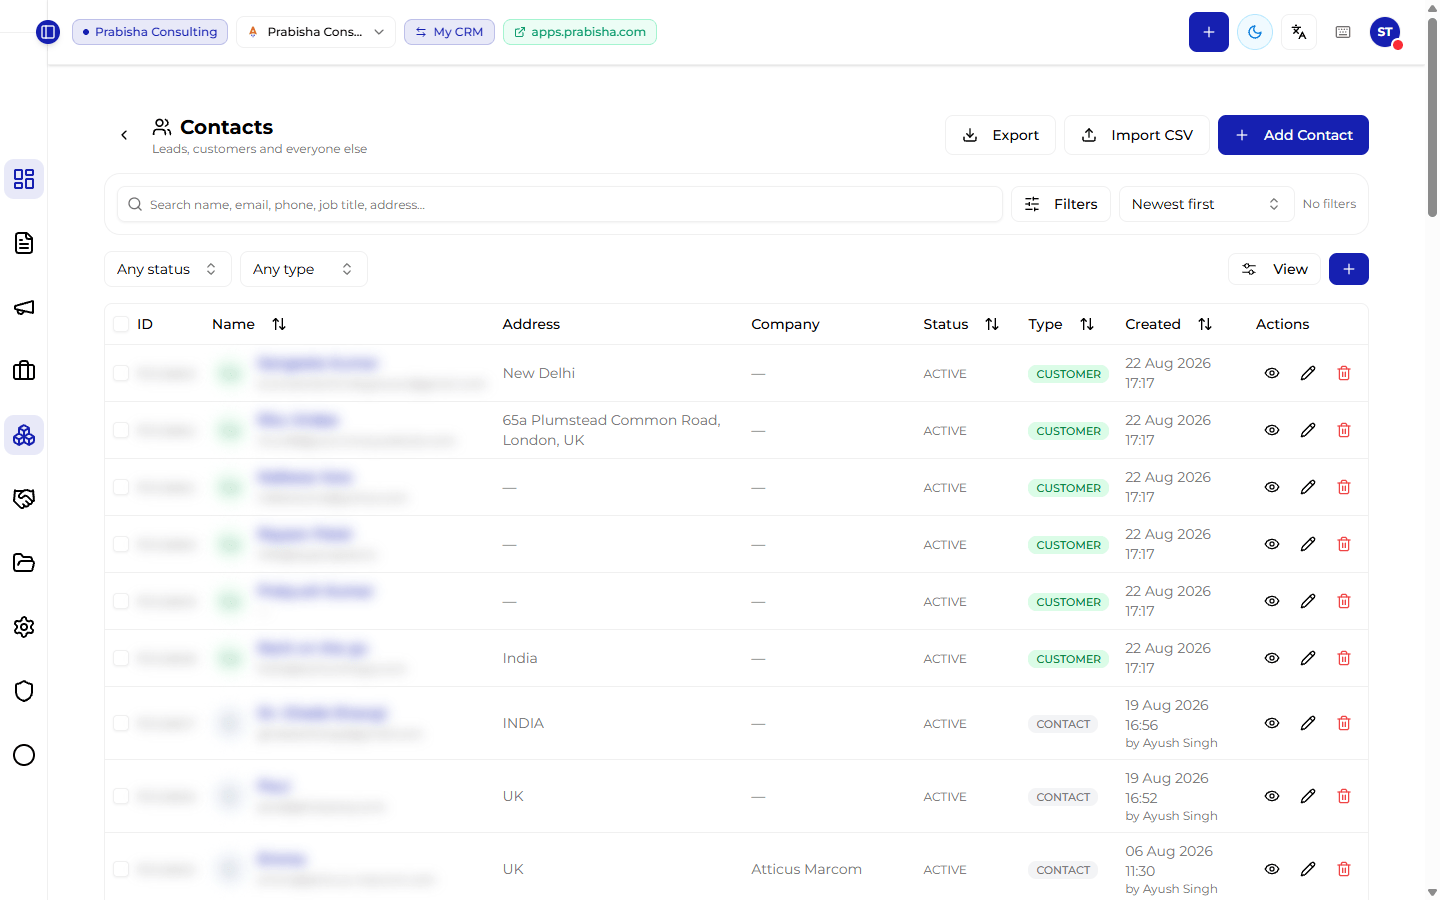Open the keyboard shortcuts icon
Viewport: 1440px width, 900px height.
pyautogui.click(x=1343, y=32)
